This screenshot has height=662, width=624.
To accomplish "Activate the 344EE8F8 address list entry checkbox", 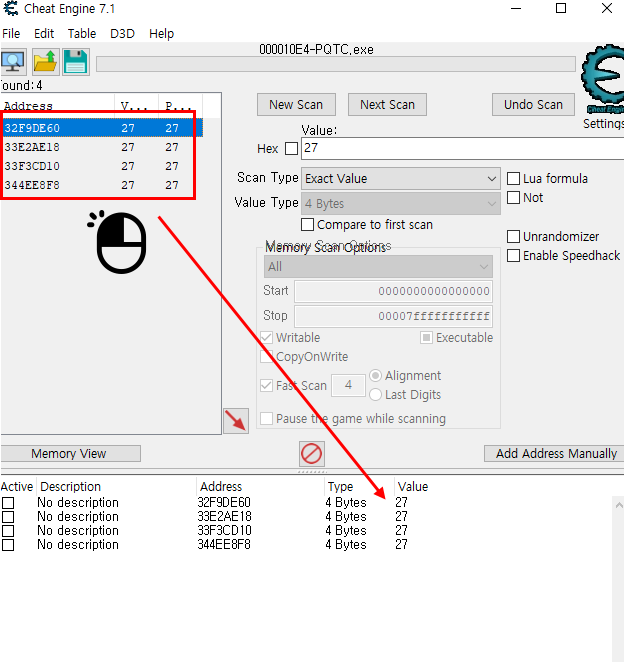I will pos(8,545).
